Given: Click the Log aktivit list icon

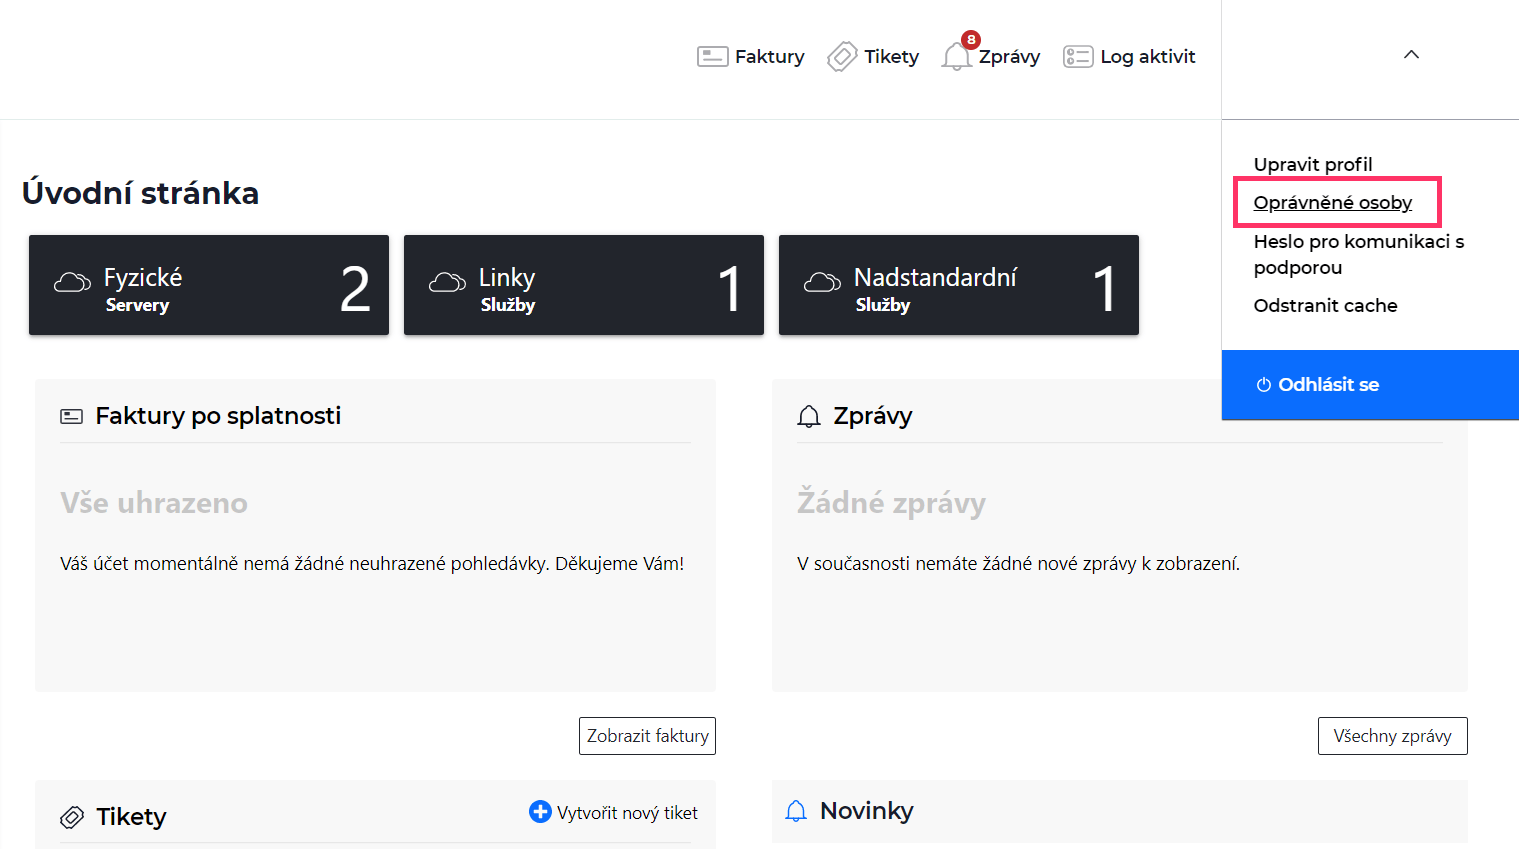Looking at the screenshot, I should 1078,57.
